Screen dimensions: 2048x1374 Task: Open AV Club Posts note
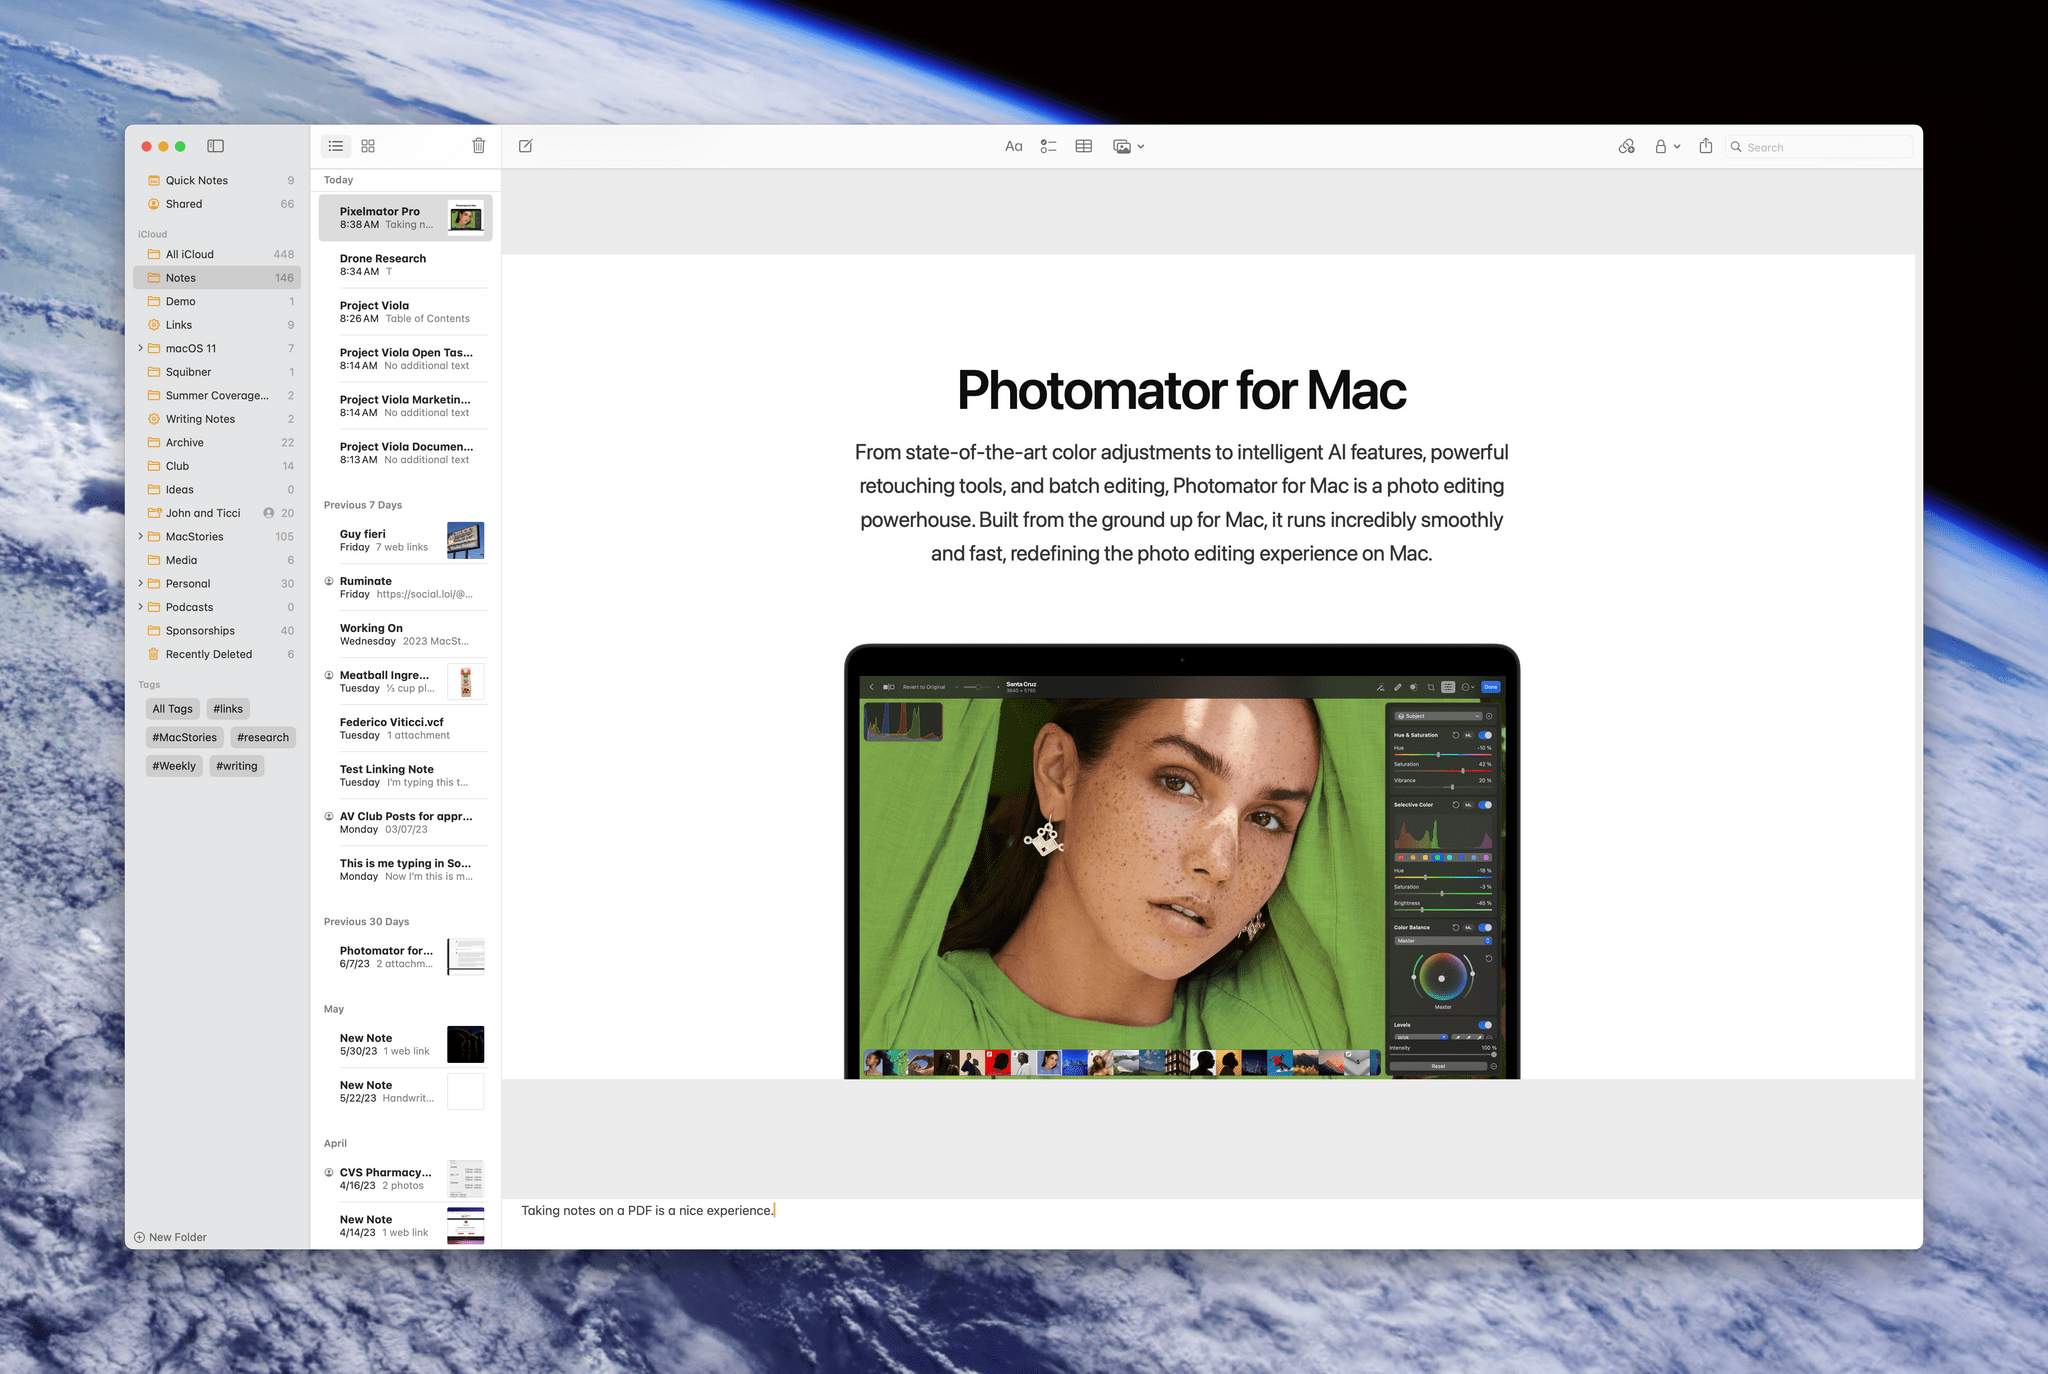tap(405, 823)
